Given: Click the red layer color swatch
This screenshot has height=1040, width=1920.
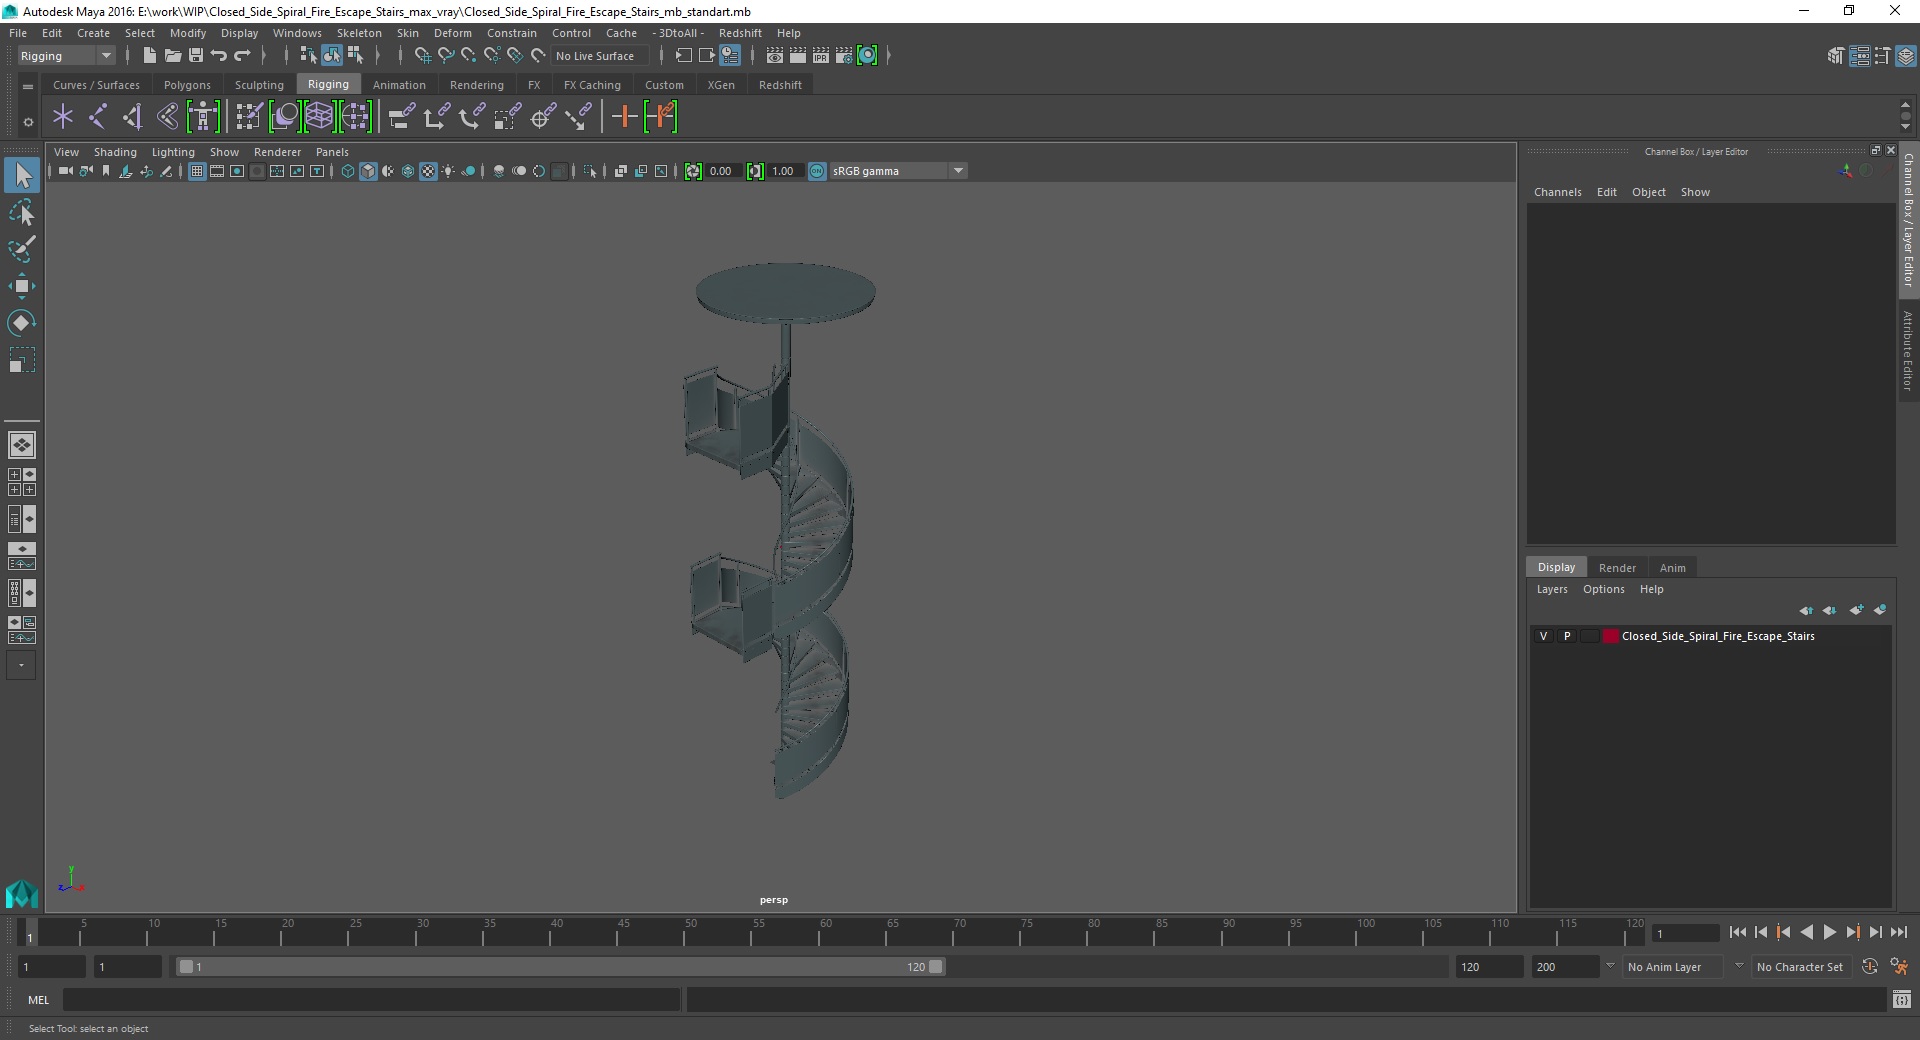Looking at the screenshot, I should point(1610,636).
